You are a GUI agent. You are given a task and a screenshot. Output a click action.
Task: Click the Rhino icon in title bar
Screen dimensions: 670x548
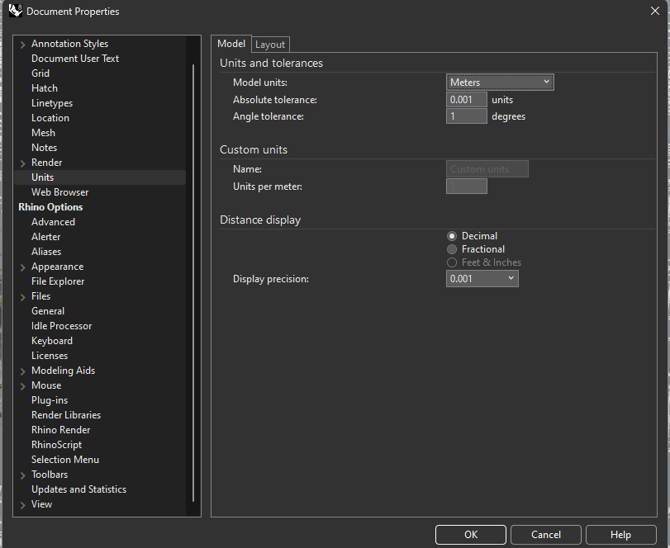click(15, 11)
